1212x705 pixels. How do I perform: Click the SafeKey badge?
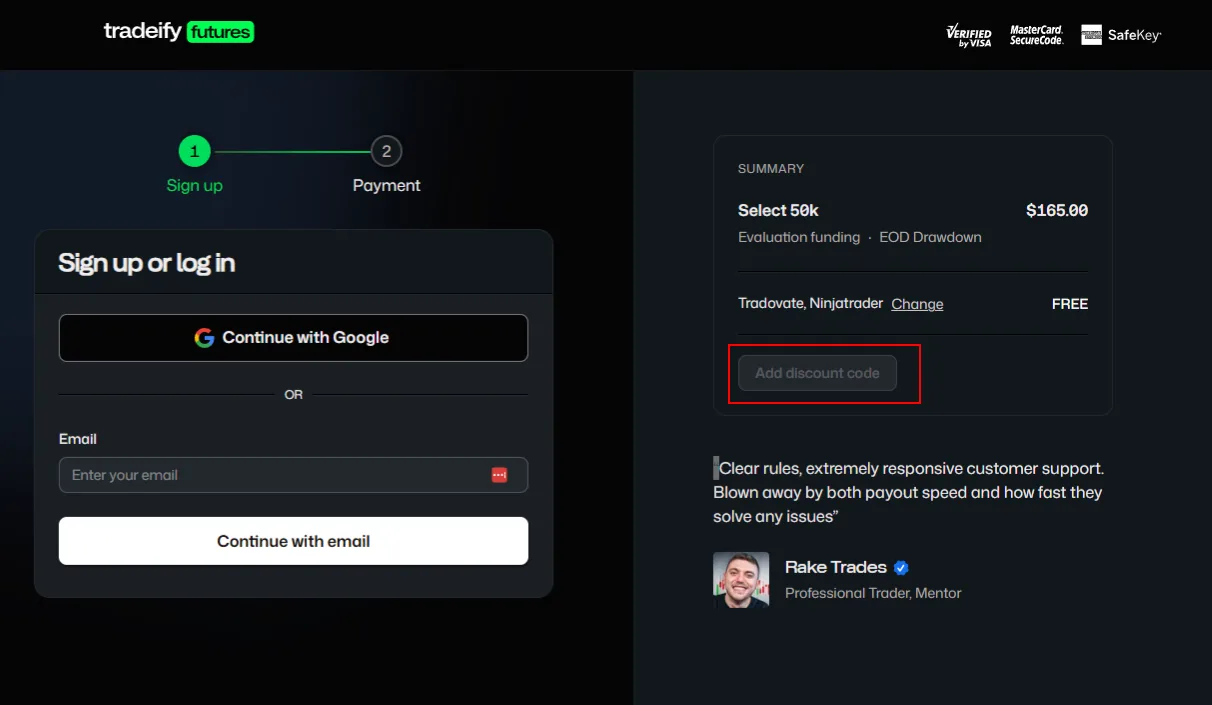point(1121,35)
